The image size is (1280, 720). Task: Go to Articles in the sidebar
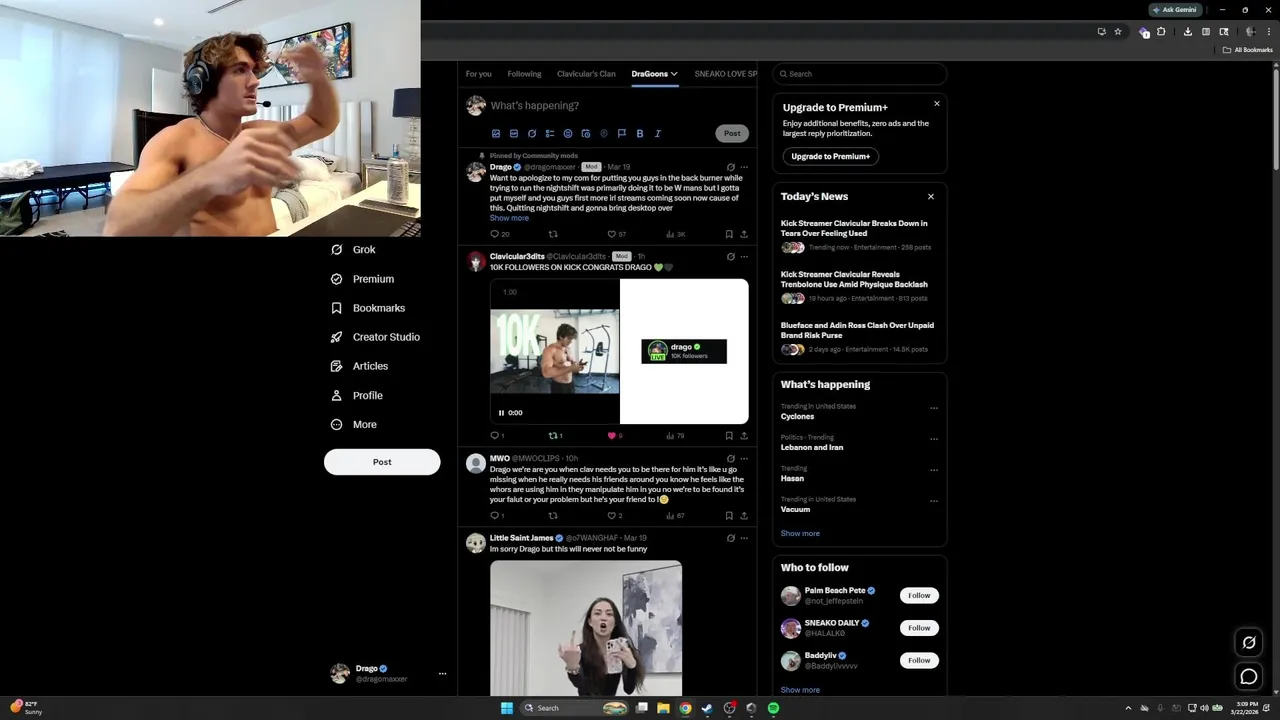pyautogui.click(x=359, y=366)
